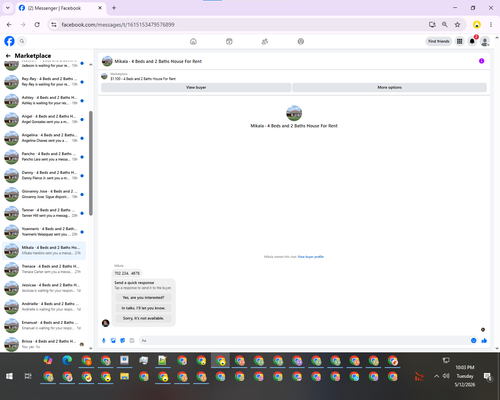Open the Andrielle conversation
The image size is (500, 400).
44,307
